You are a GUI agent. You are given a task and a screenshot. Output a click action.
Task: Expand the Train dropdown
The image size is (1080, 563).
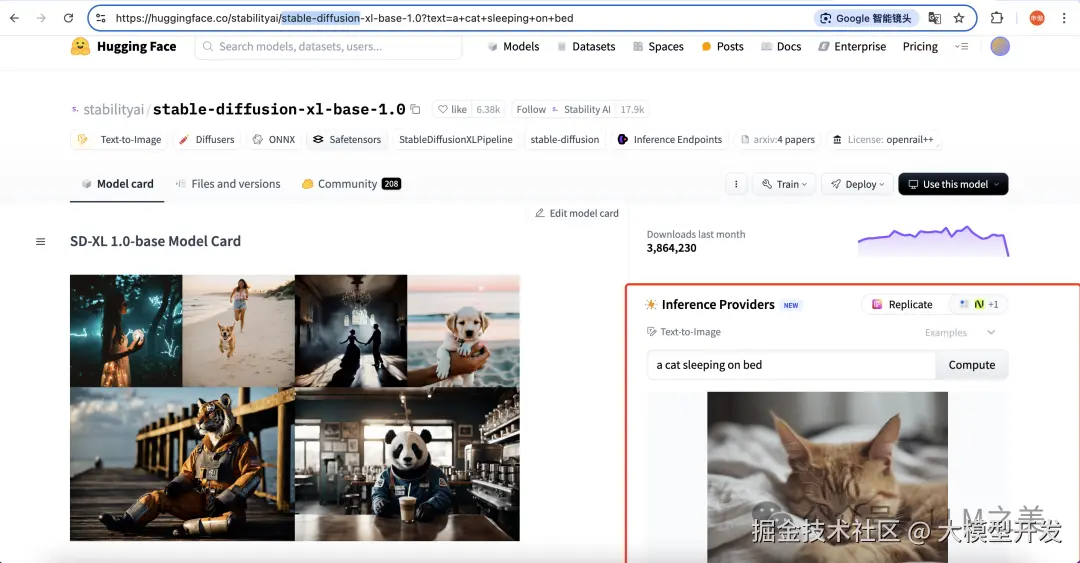(785, 184)
